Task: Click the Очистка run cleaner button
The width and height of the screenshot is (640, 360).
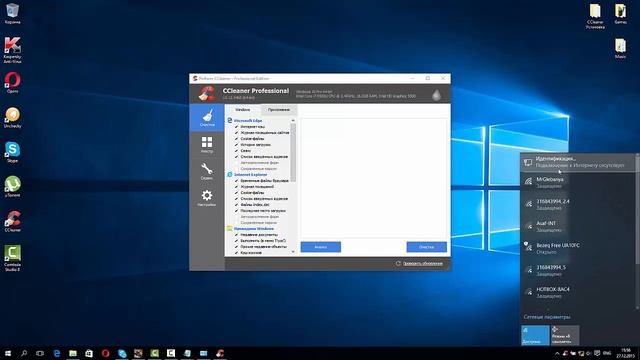Action: click(427, 247)
